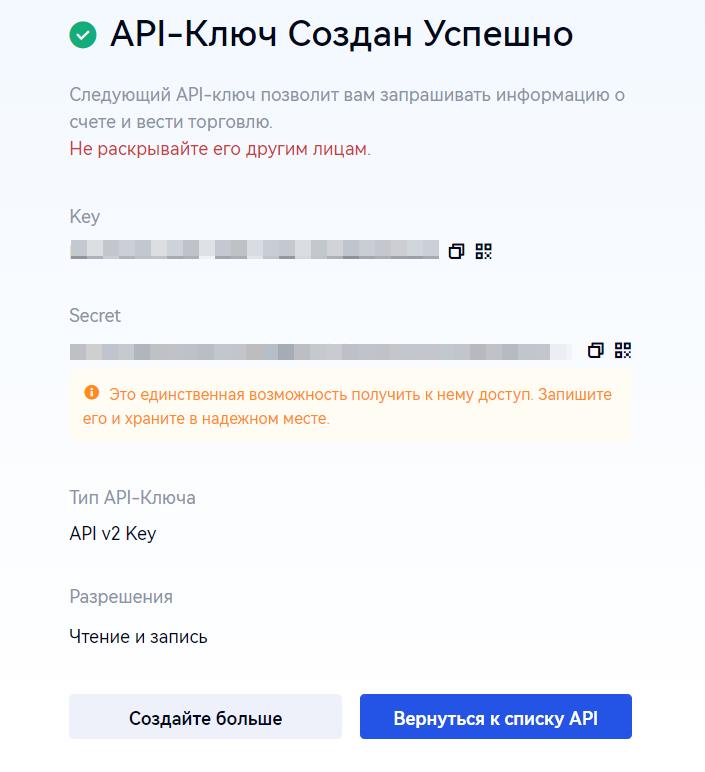Copy the API Key value
The height and width of the screenshot is (772, 705).
[x=456, y=251]
